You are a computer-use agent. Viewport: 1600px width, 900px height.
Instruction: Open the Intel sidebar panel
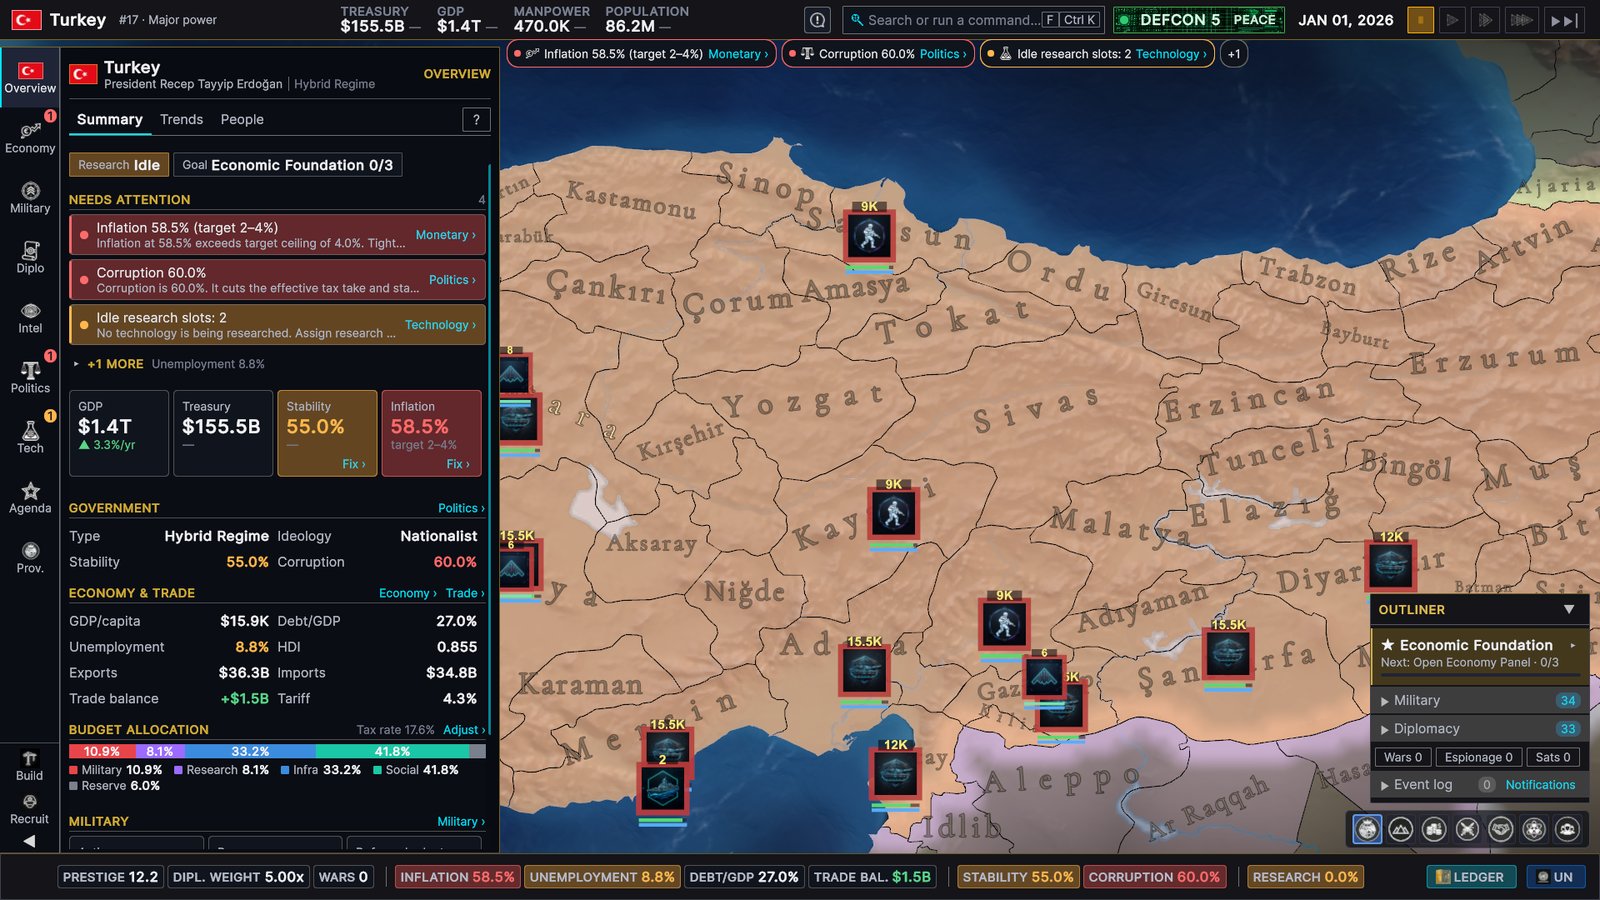point(30,318)
